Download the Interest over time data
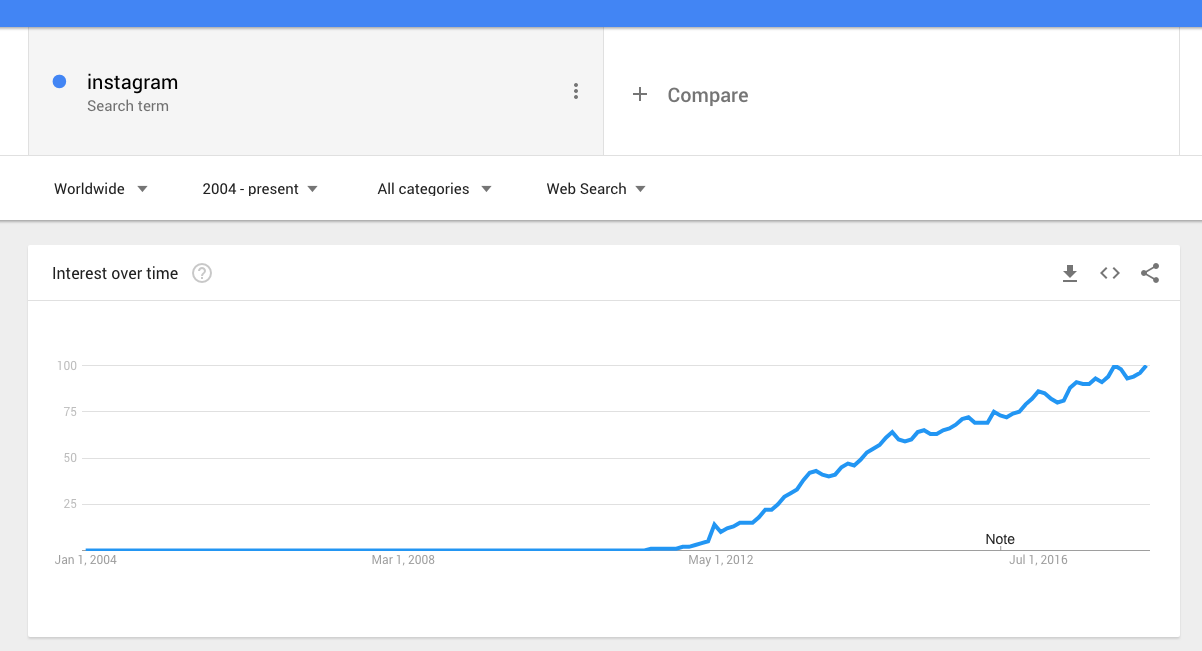Image resolution: width=1202 pixels, height=651 pixels. point(1070,273)
